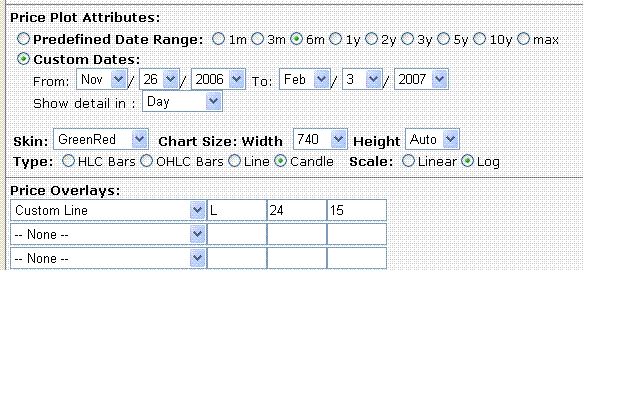This screenshot has width=640, height=400.
Task: Expand the Skin dropdown showing GreenRed
Action: click(101, 139)
